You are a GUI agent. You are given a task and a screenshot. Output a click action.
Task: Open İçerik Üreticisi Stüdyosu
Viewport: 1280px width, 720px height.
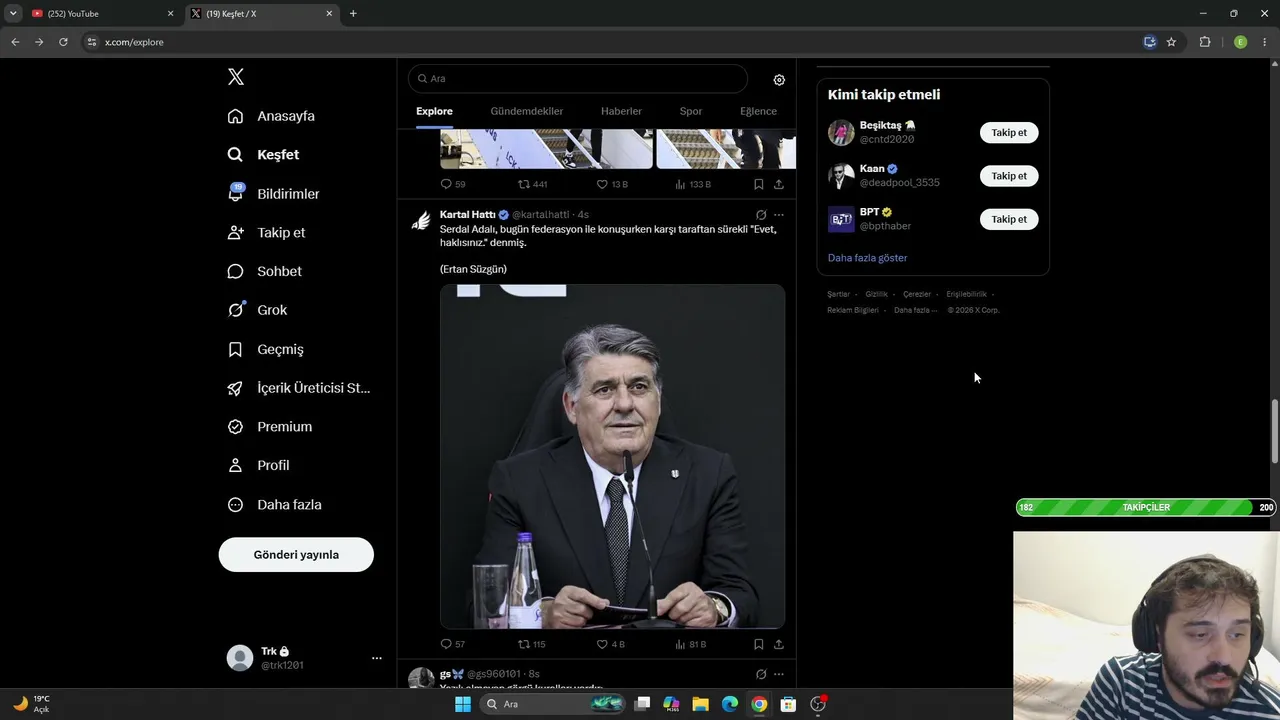[x=299, y=388]
